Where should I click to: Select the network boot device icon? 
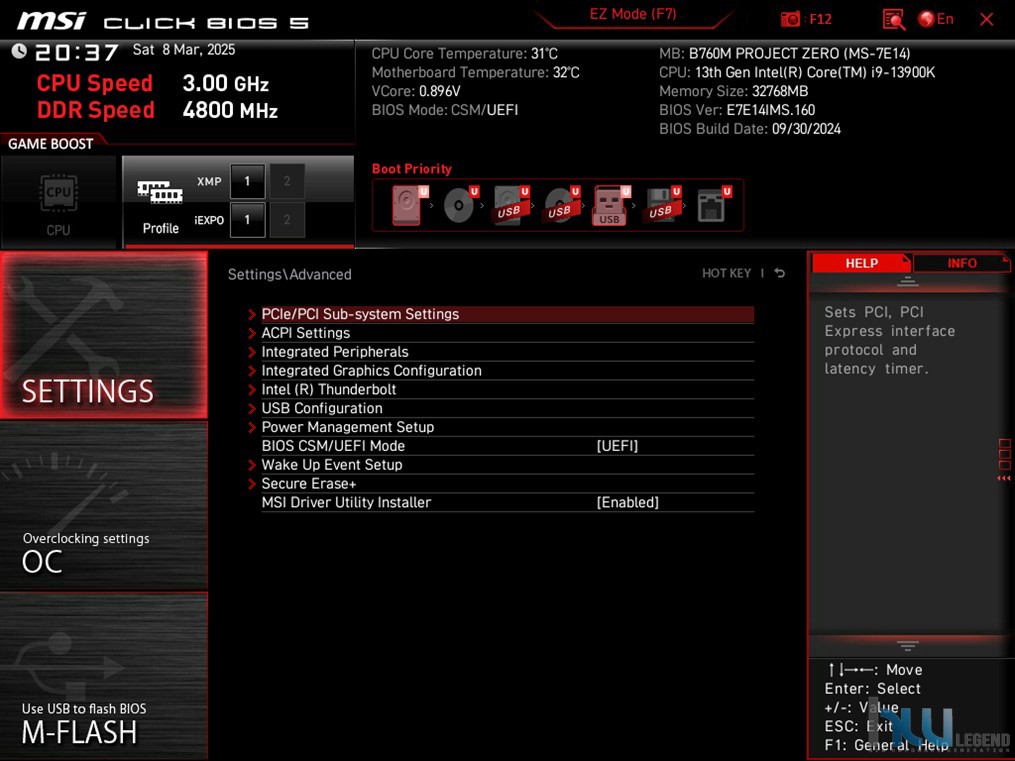pyautogui.click(x=713, y=204)
